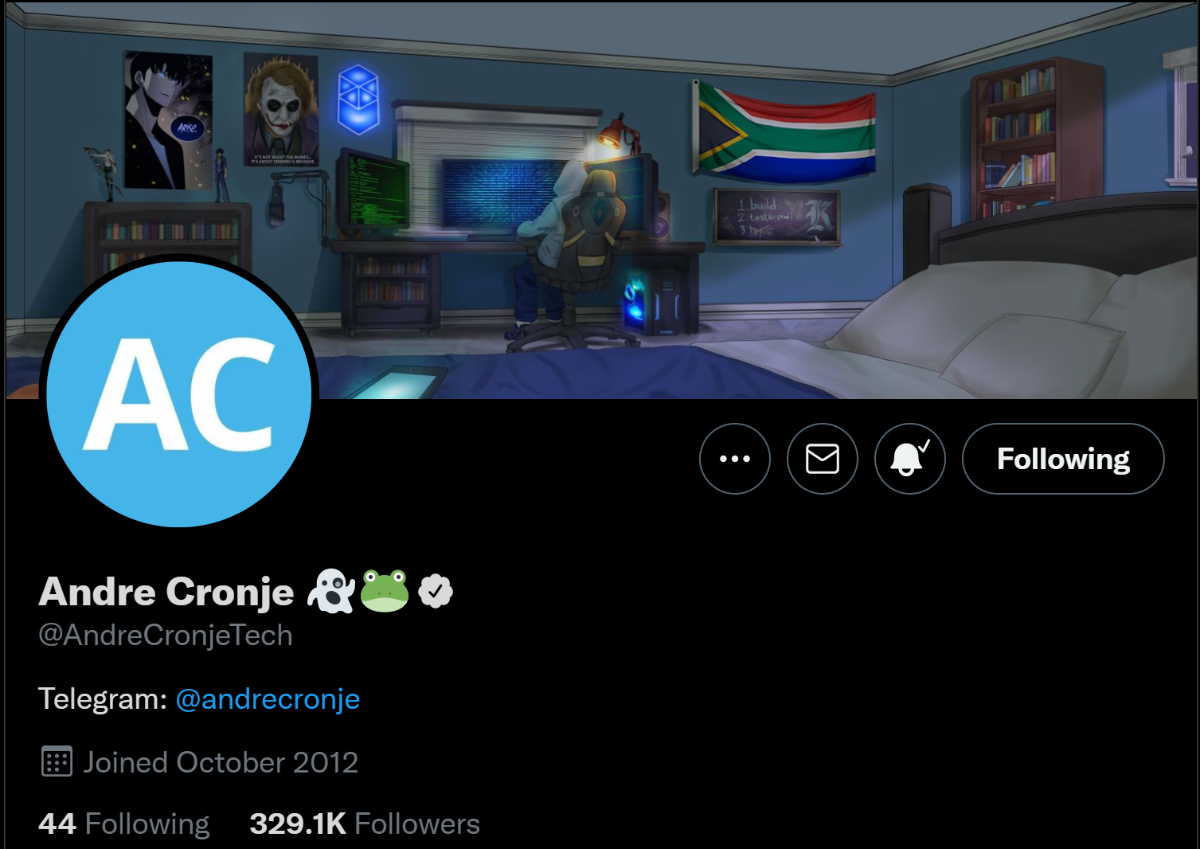Click the @AndreCronjeTech handle text
This screenshot has height=849, width=1200.
[x=165, y=636]
